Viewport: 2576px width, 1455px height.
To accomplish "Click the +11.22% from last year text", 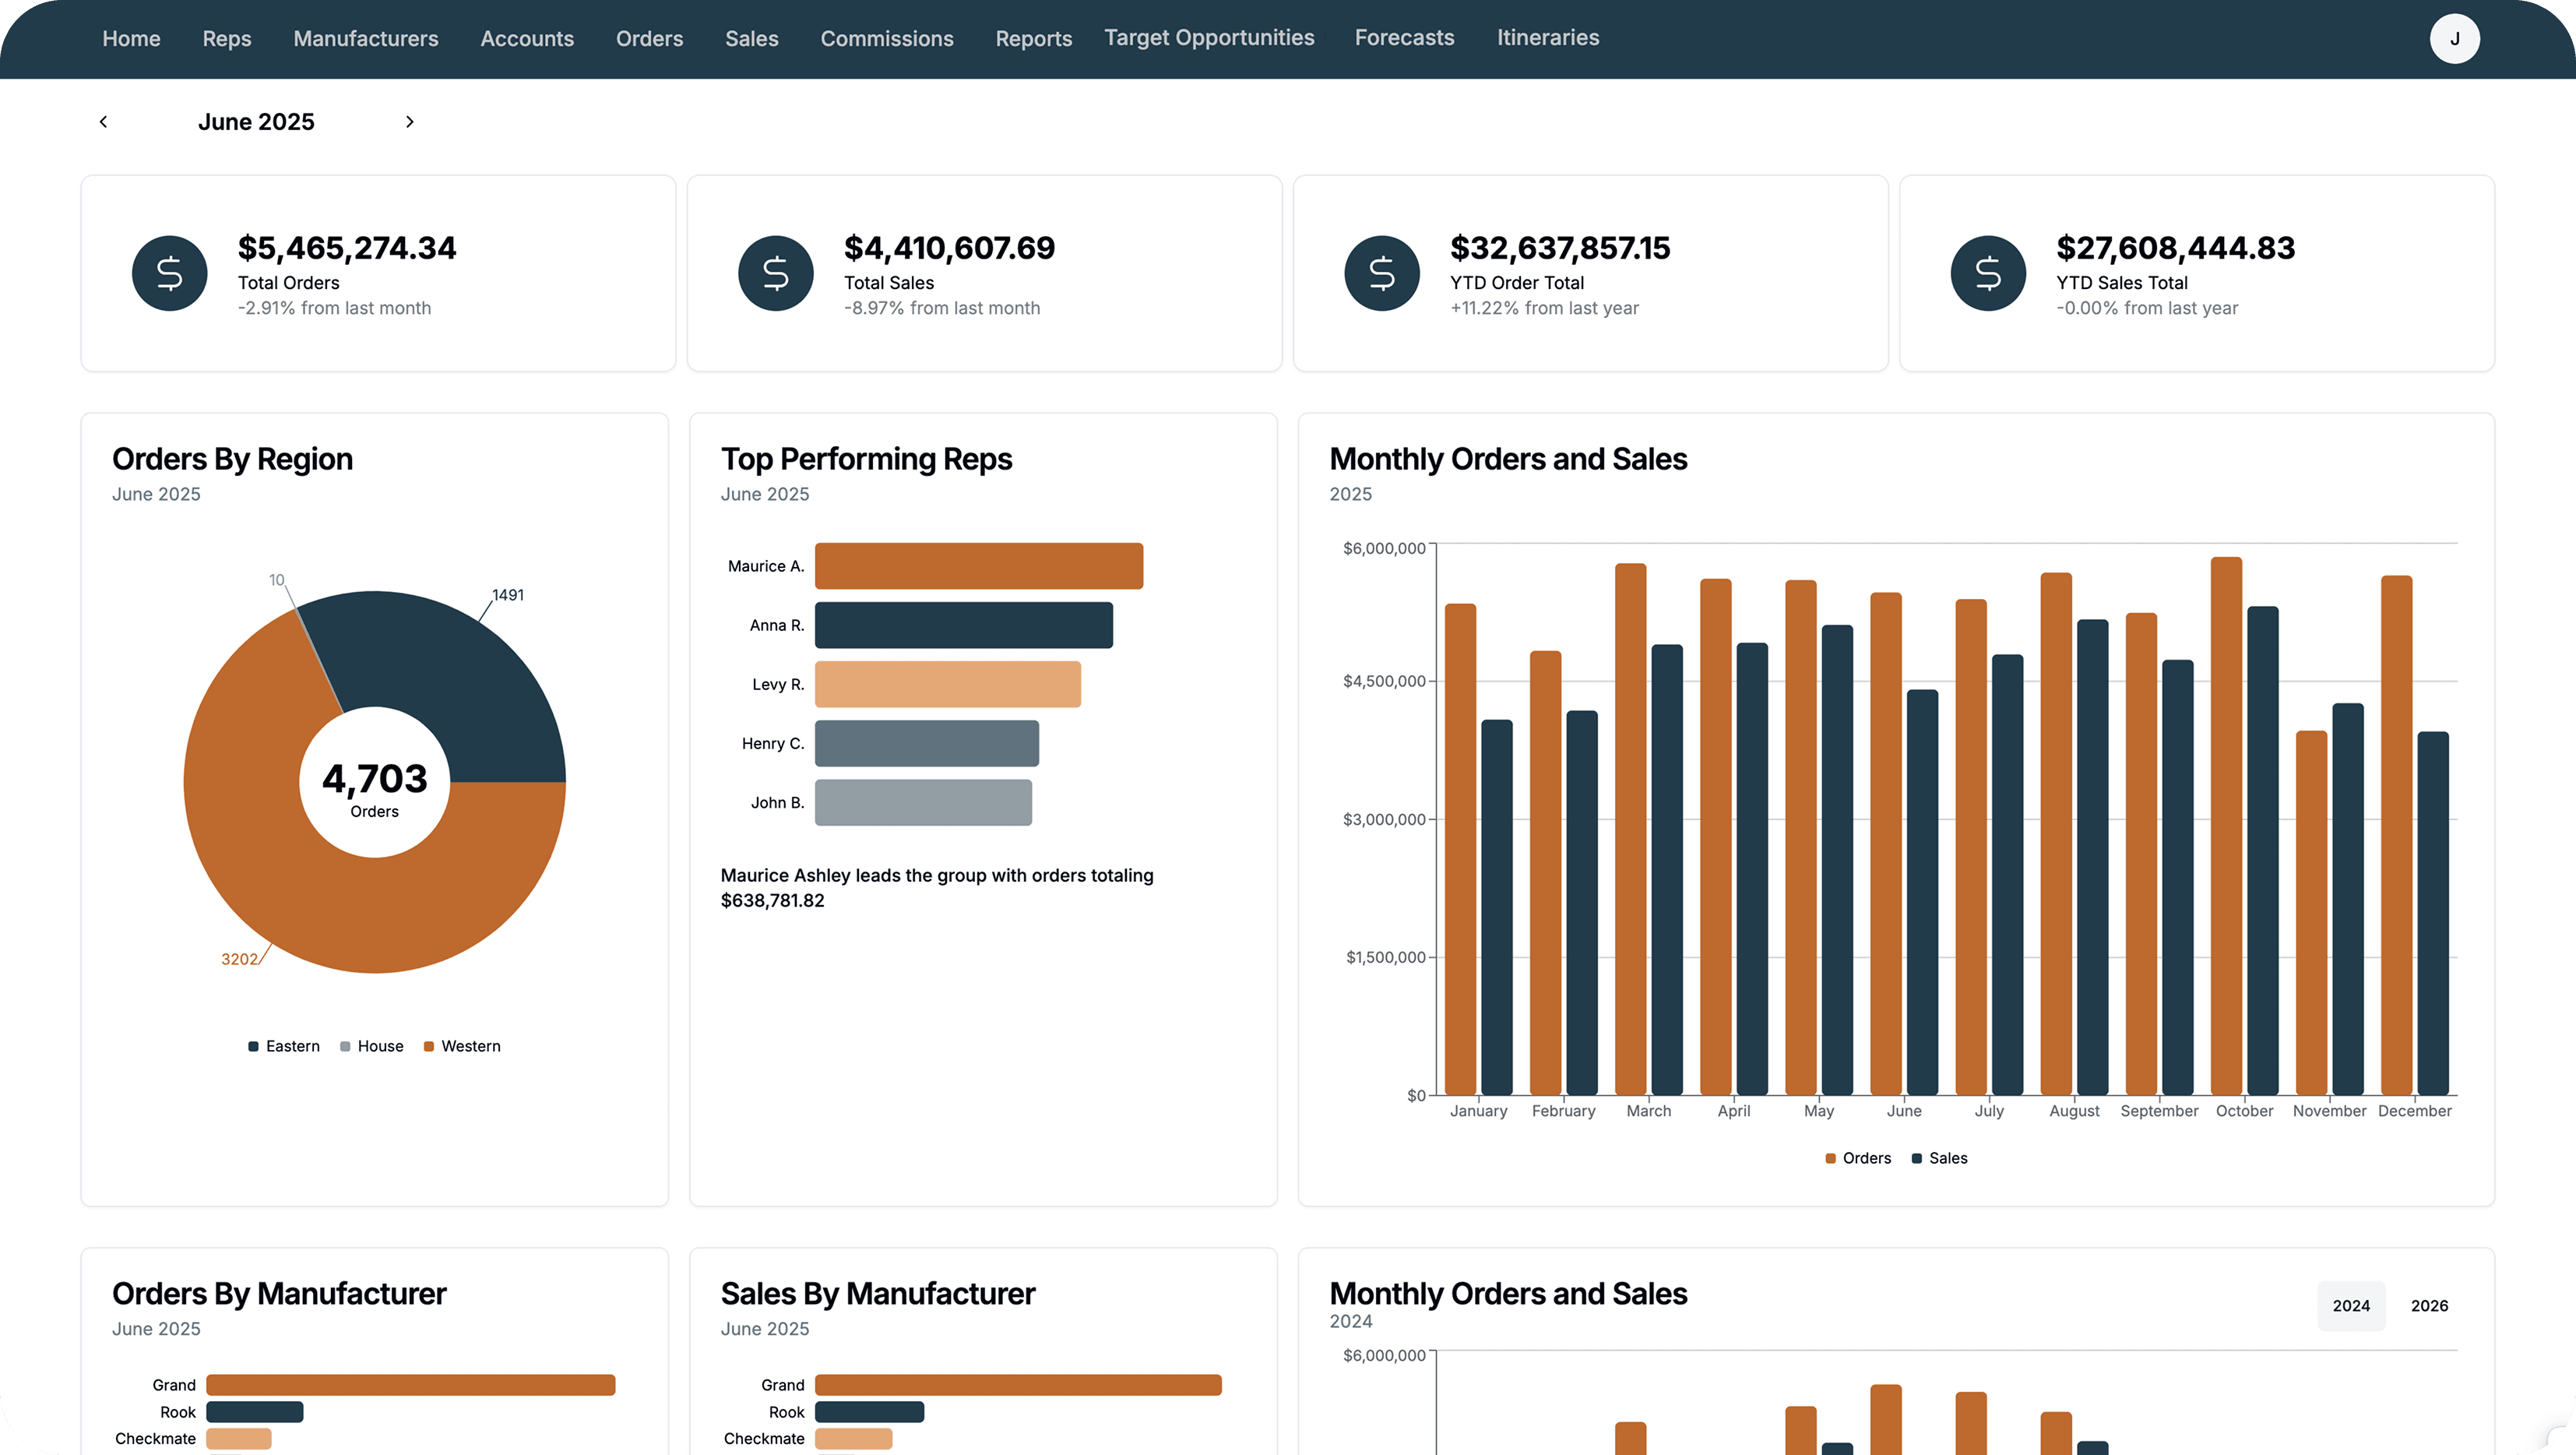I will (x=1544, y=308).
